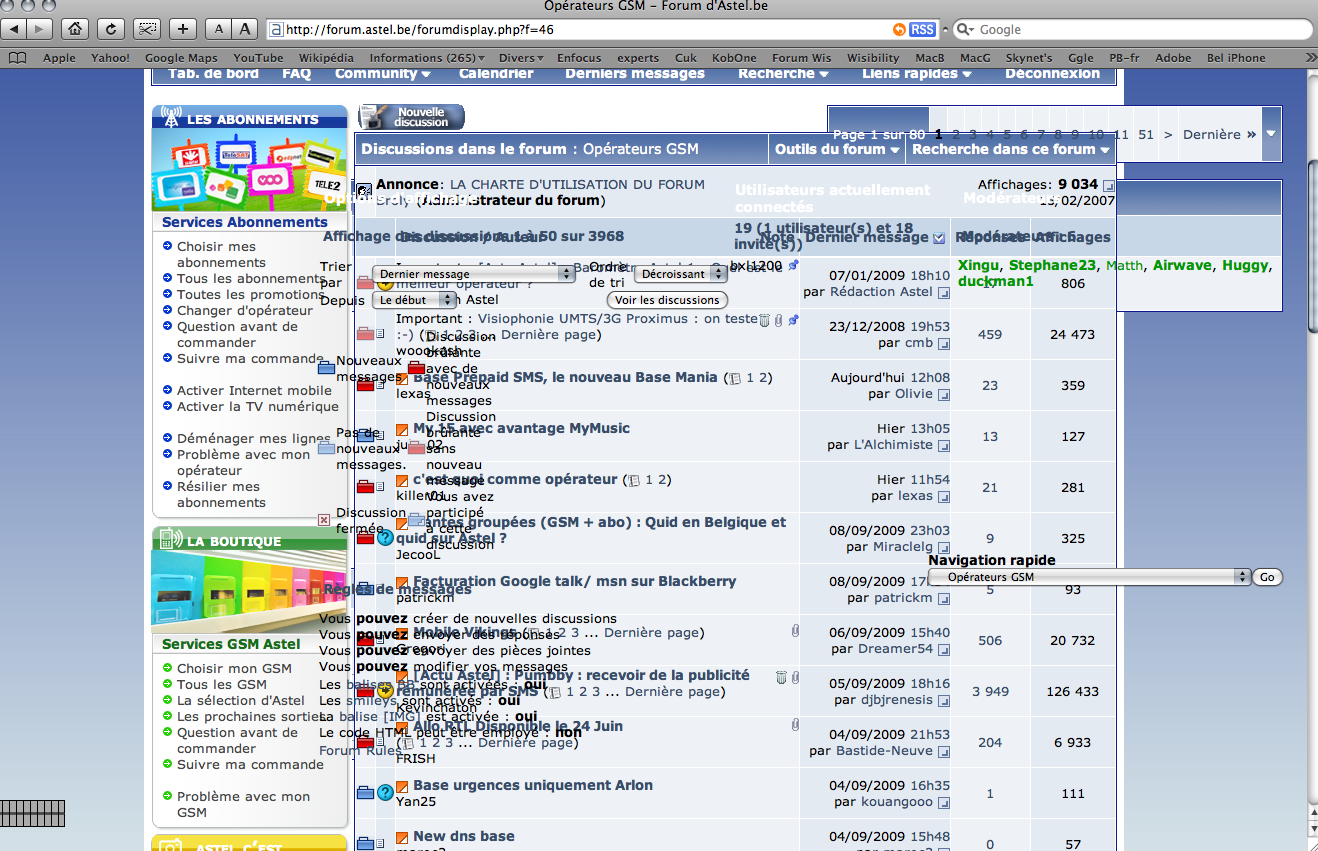Click the add bookmark plus button
The height and width of the screenshot is (851, 1318).
pos(183,29)
